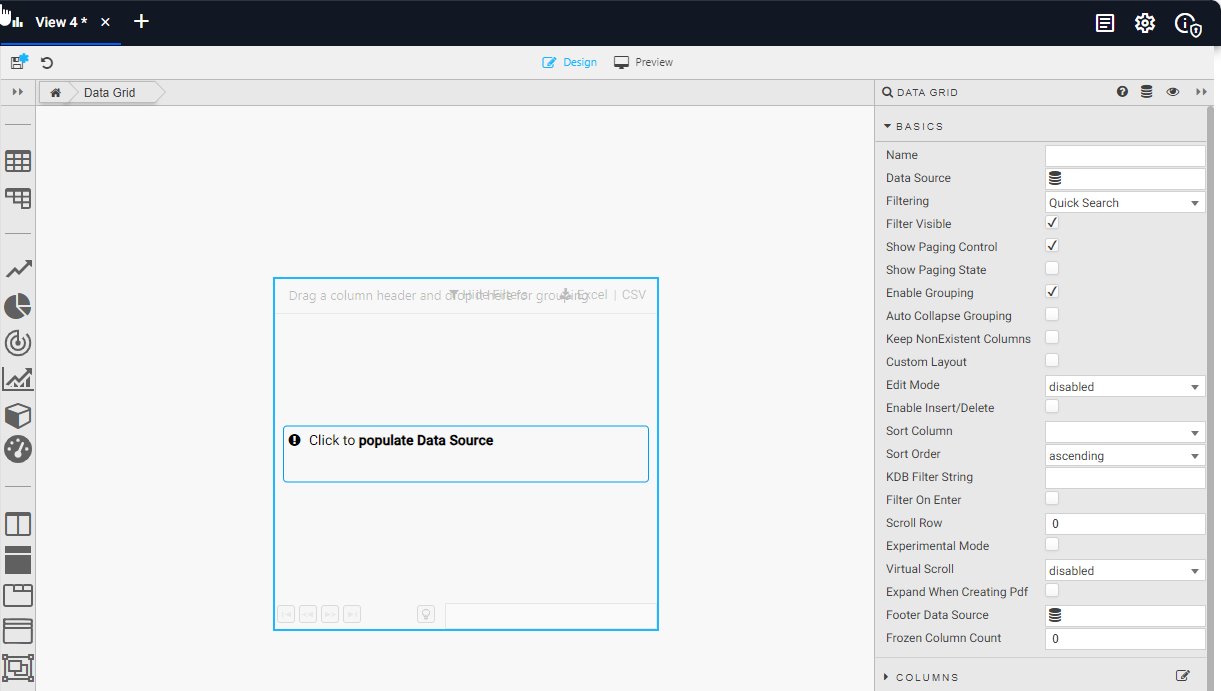Add the tab control layout component
The width and height of the screenshot is (1221, 691).
click(x=18, y=595)
